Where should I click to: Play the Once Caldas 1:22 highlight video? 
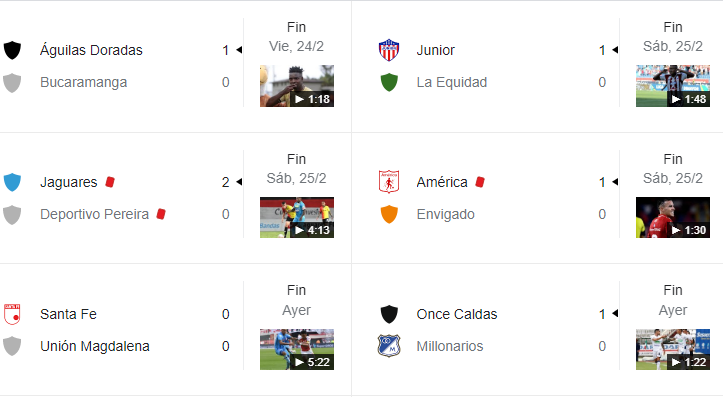pyautogui.click(x=673, y=350)
